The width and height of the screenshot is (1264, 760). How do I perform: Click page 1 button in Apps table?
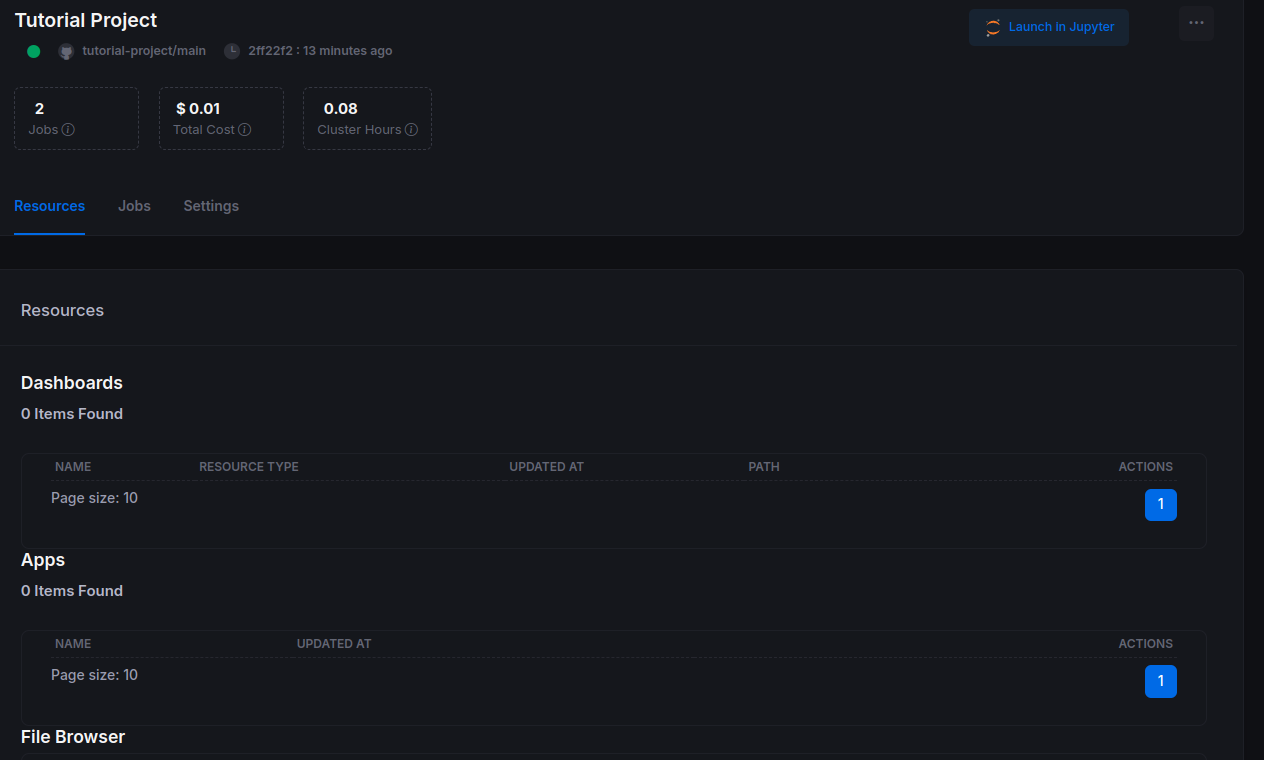pyautogui.click(x=1160, y=681)
